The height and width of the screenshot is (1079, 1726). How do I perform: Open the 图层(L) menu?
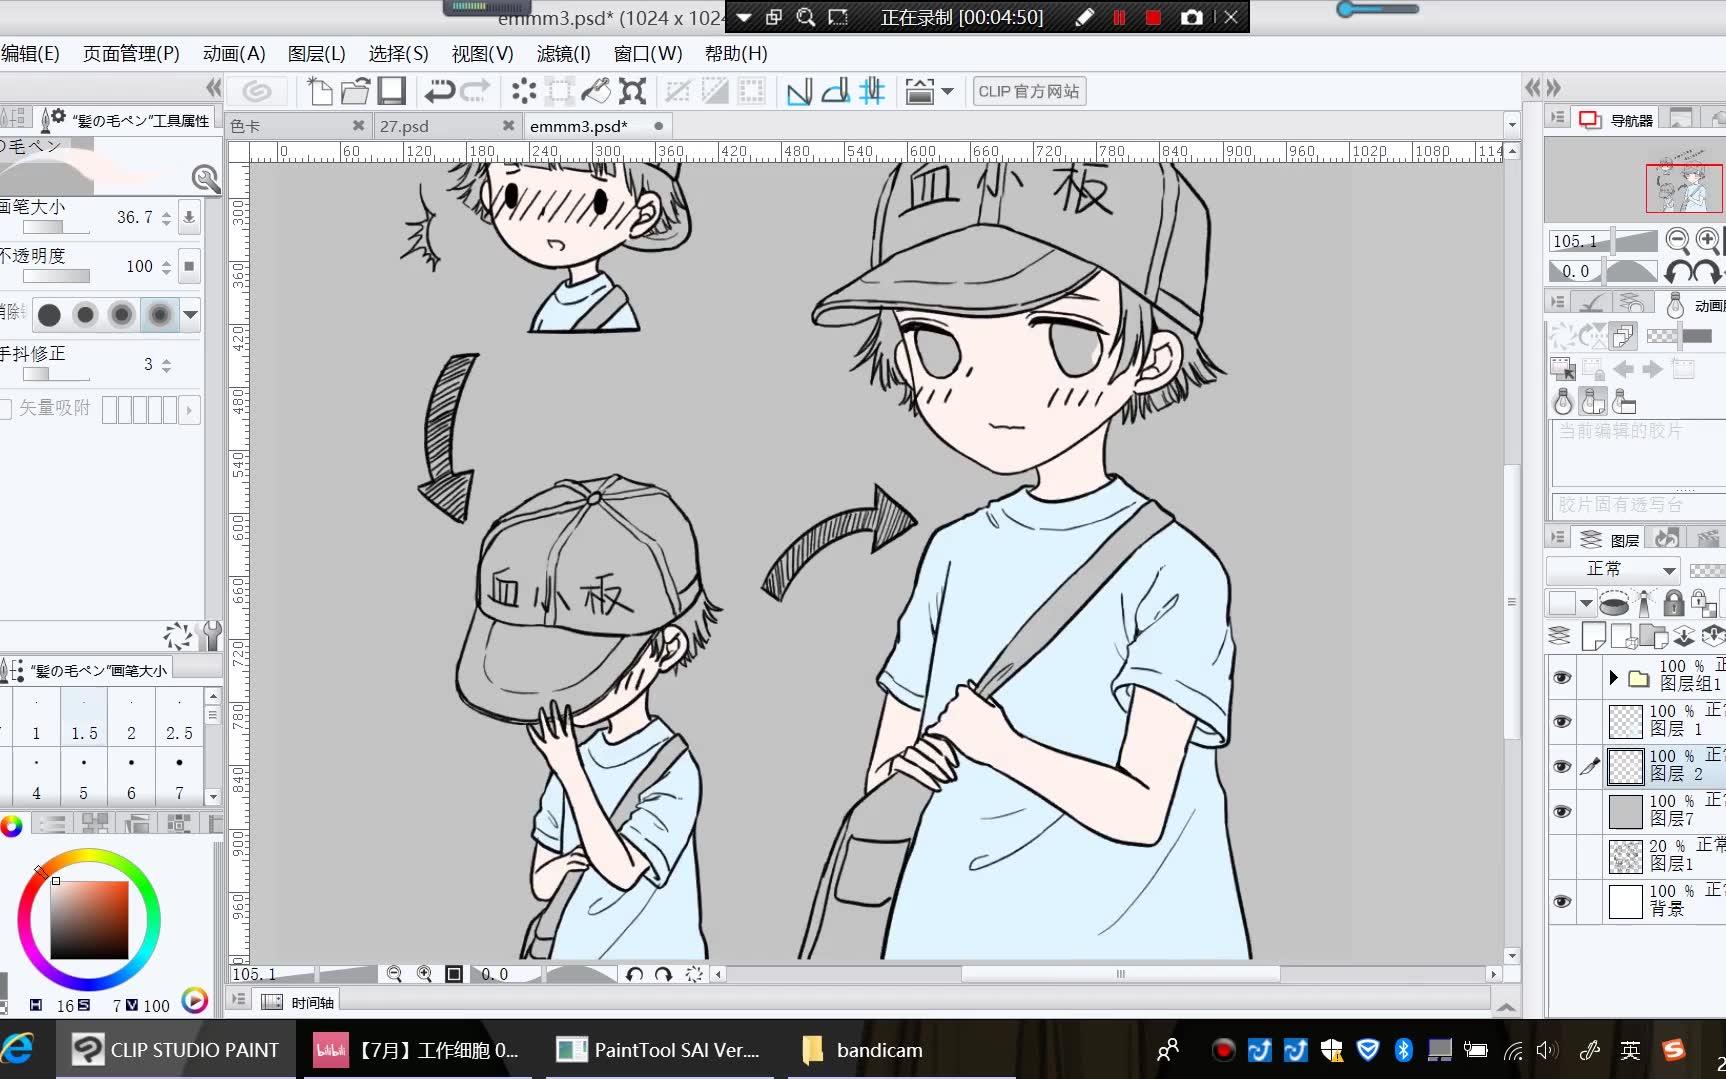[316, 53]
